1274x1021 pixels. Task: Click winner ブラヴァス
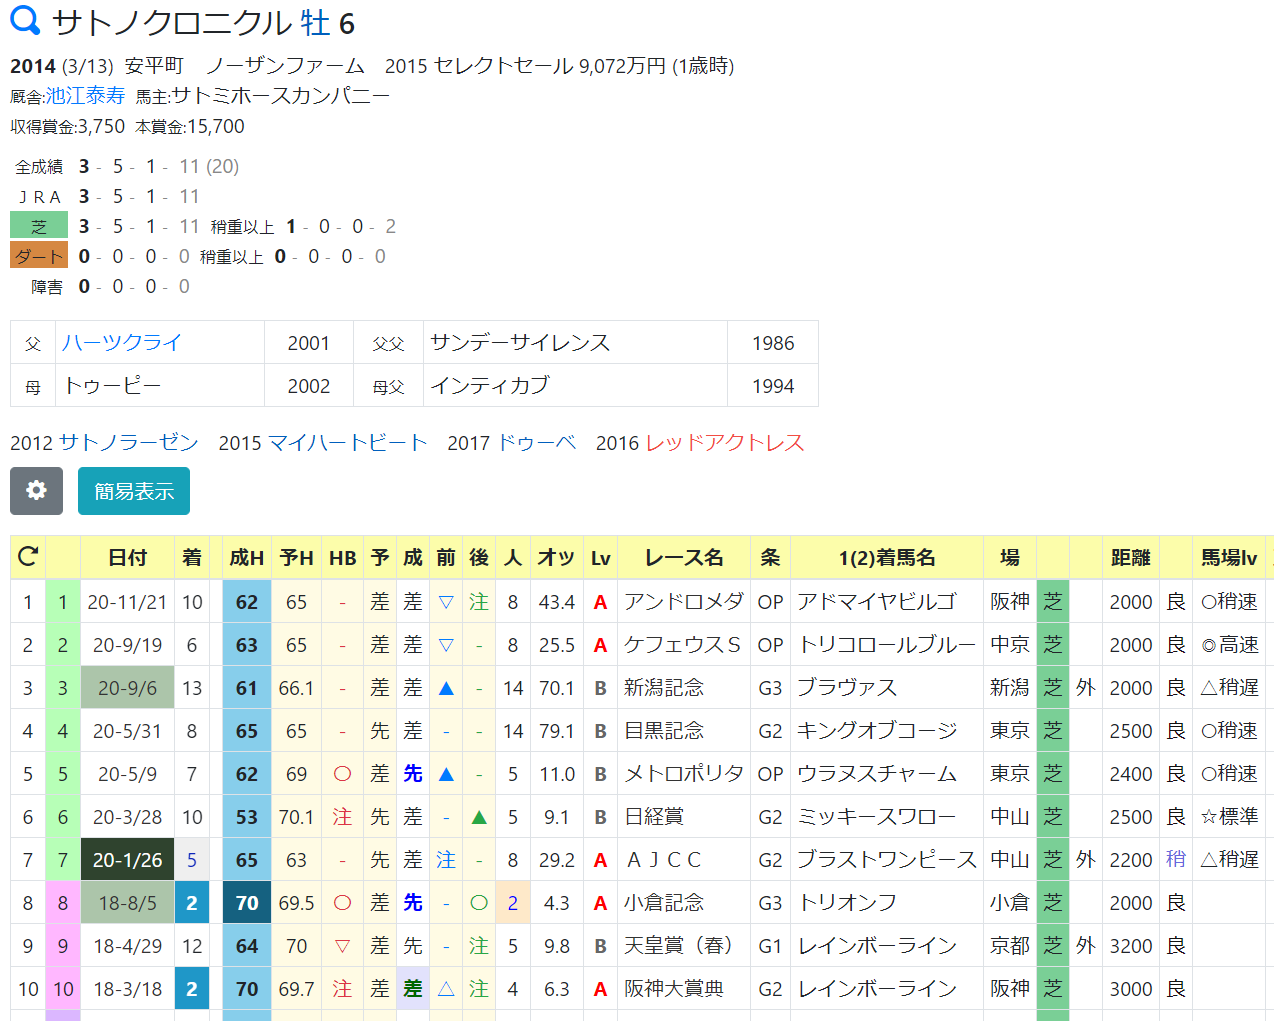pyautogui.click(x=847, y=688)
